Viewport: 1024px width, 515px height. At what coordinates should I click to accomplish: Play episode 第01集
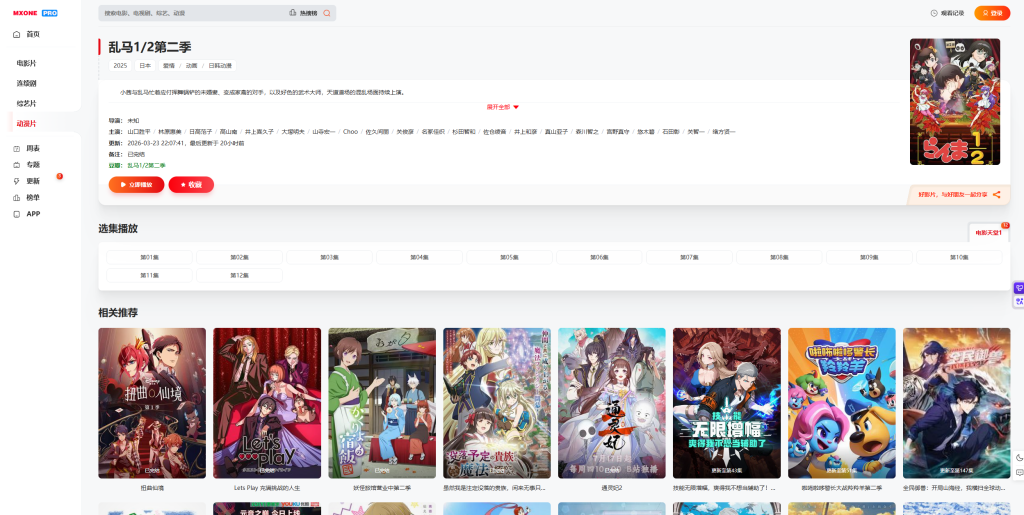tap(150, 258)
